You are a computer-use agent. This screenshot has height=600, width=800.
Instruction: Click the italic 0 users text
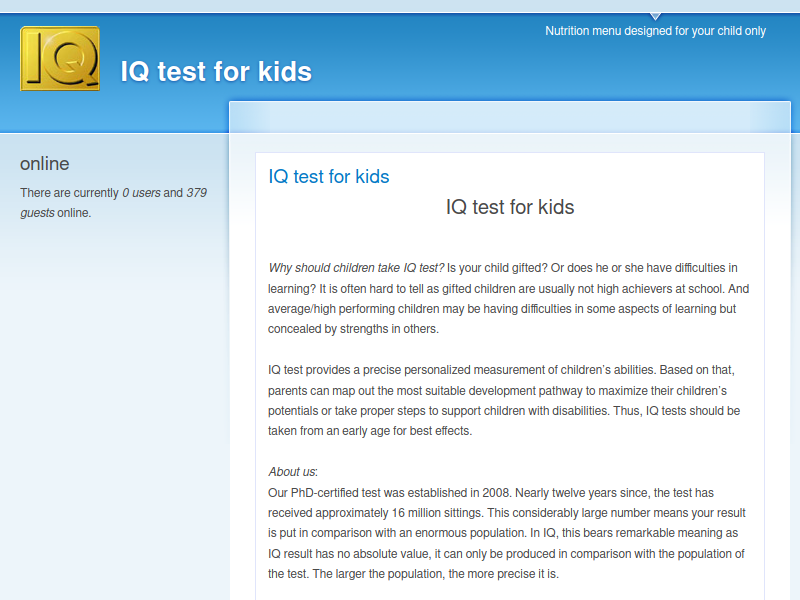pyautogui.click(x=141, y=193)
